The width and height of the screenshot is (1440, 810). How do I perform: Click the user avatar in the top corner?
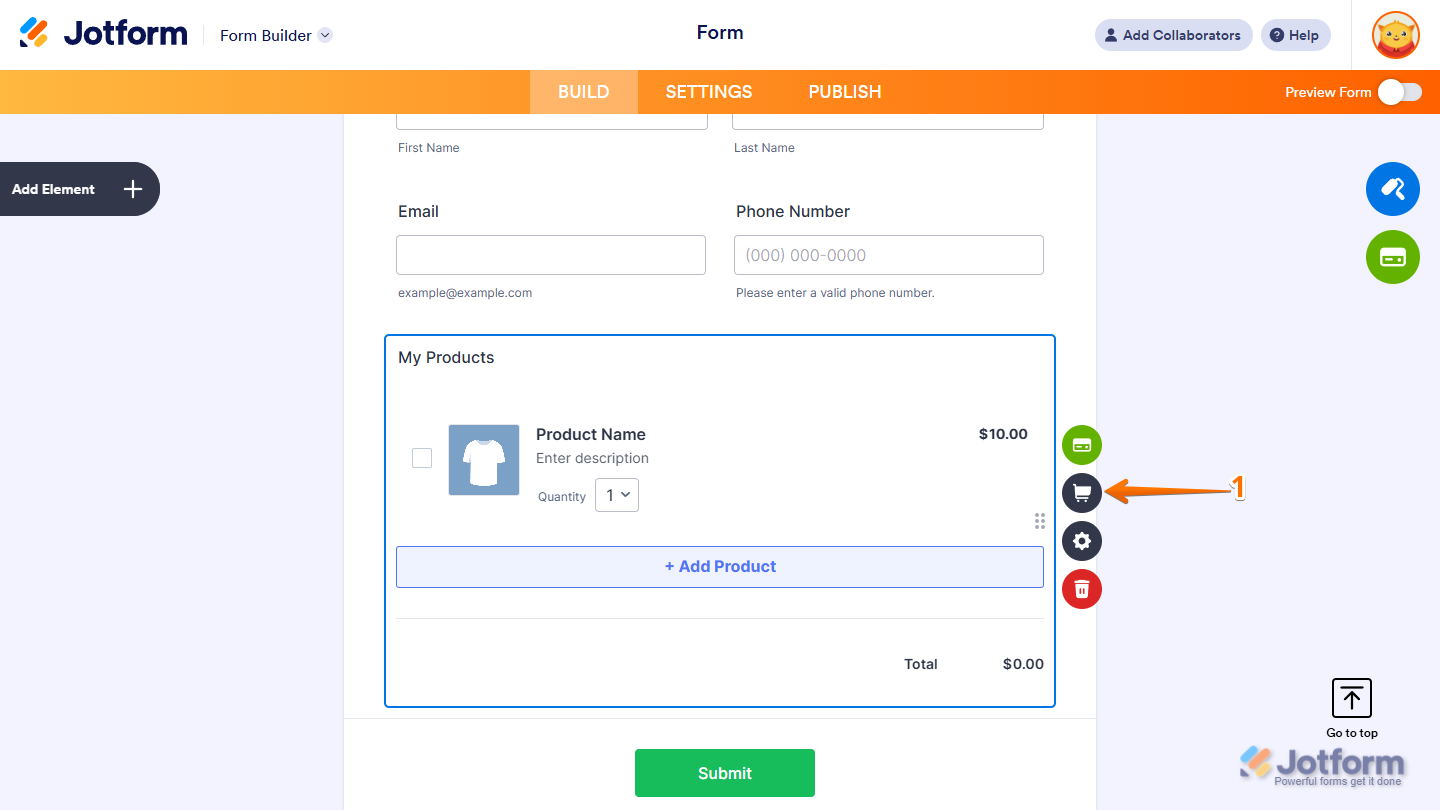1395,35
